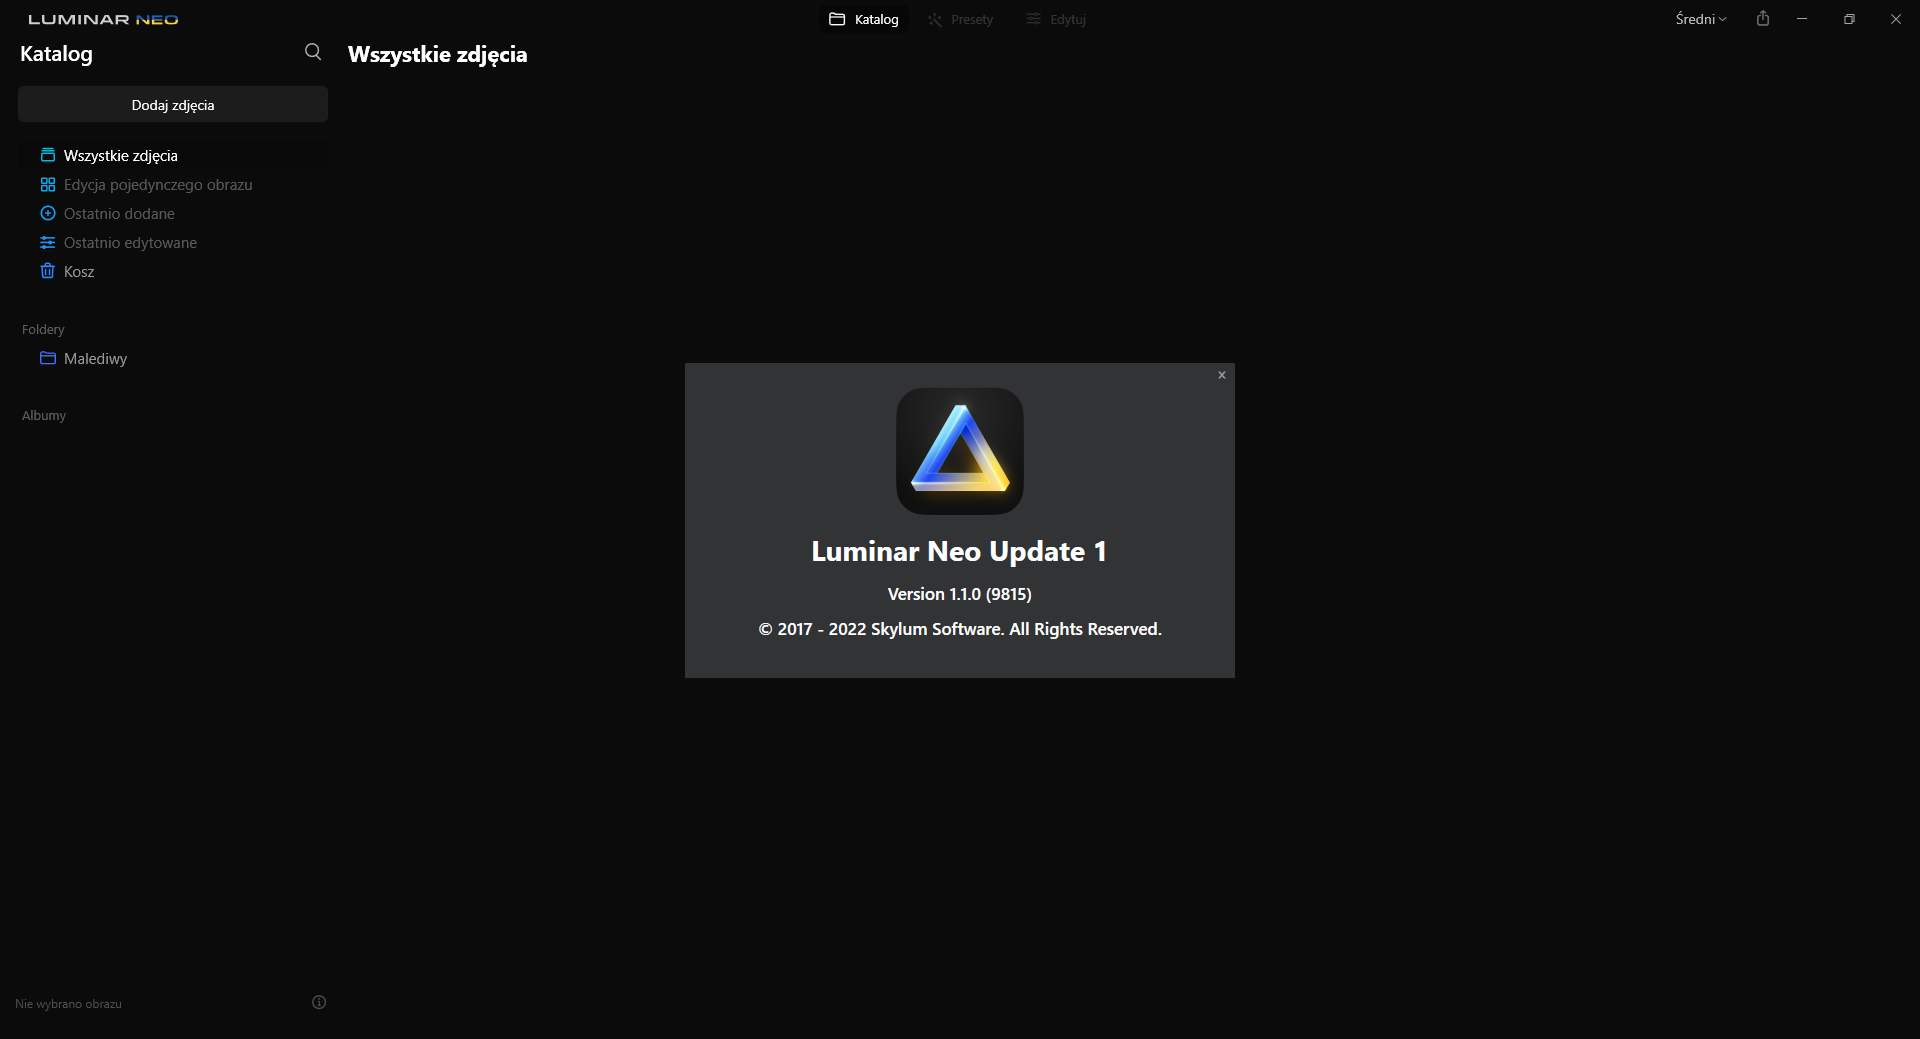Click the Luminar Neo Update 1 title

coord(959,551)
